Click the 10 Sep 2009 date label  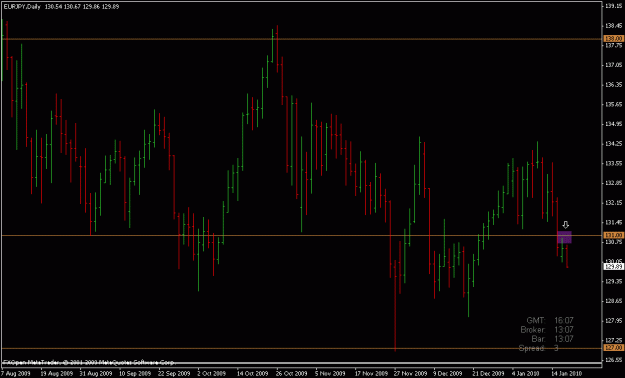tap(135, 374)
